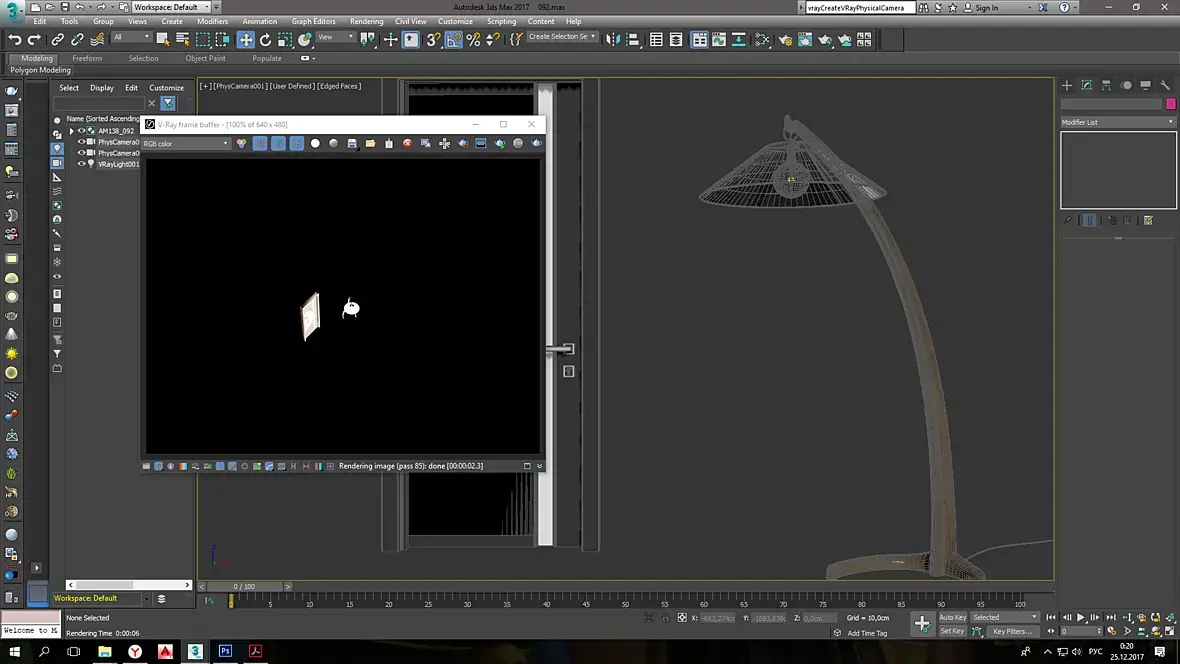Open the Material Editor from main toolbar

pyautogui.click(x=763, y=40)
